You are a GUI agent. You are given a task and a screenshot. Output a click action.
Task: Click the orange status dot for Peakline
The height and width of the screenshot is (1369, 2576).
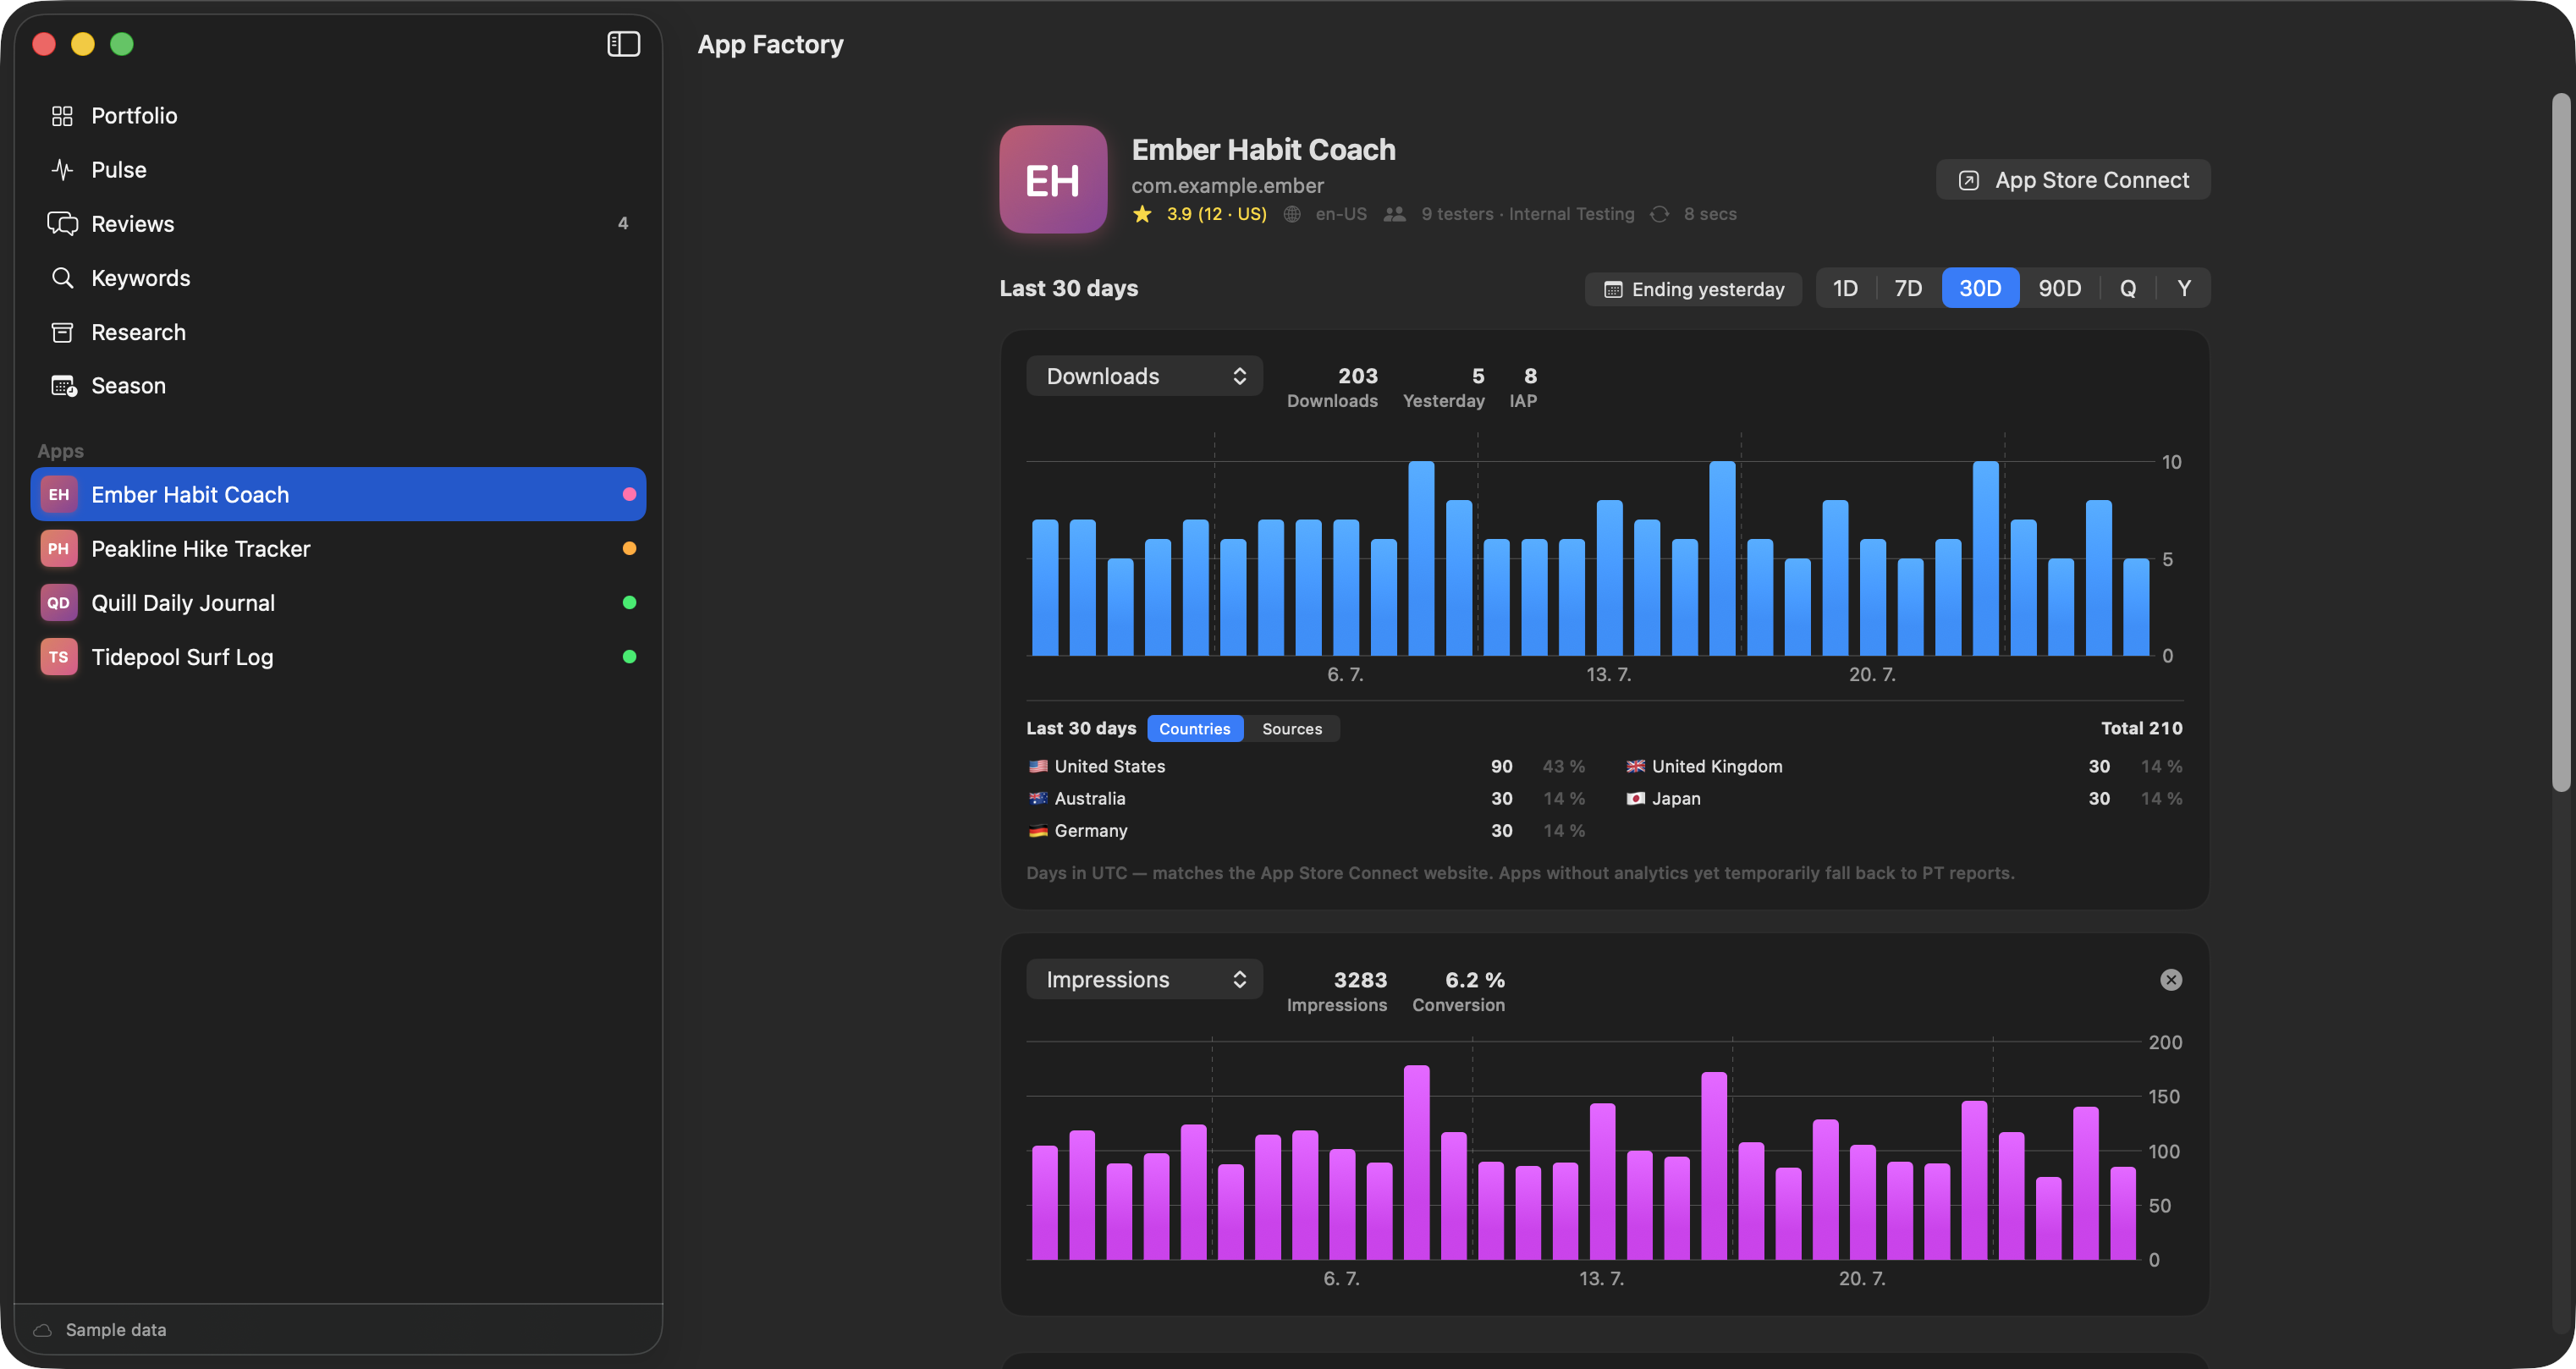[x=629, y=549]
